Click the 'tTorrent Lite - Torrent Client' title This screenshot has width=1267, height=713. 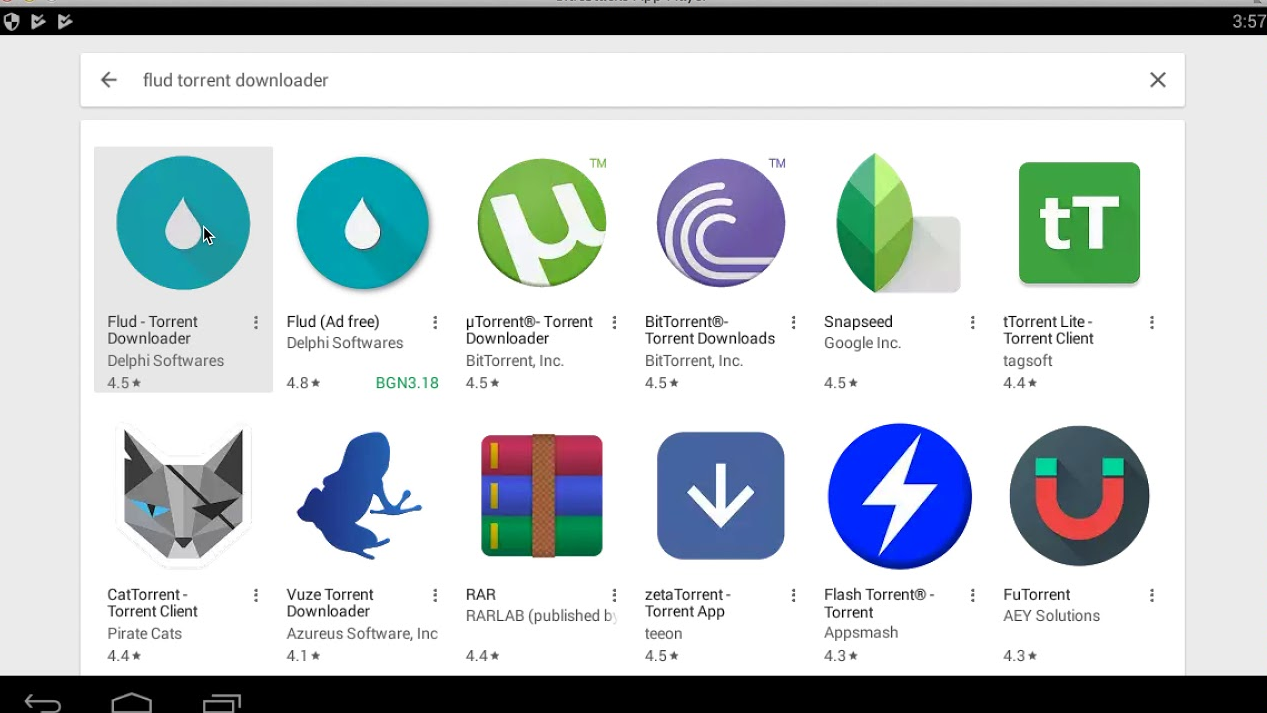[1048, 330]
